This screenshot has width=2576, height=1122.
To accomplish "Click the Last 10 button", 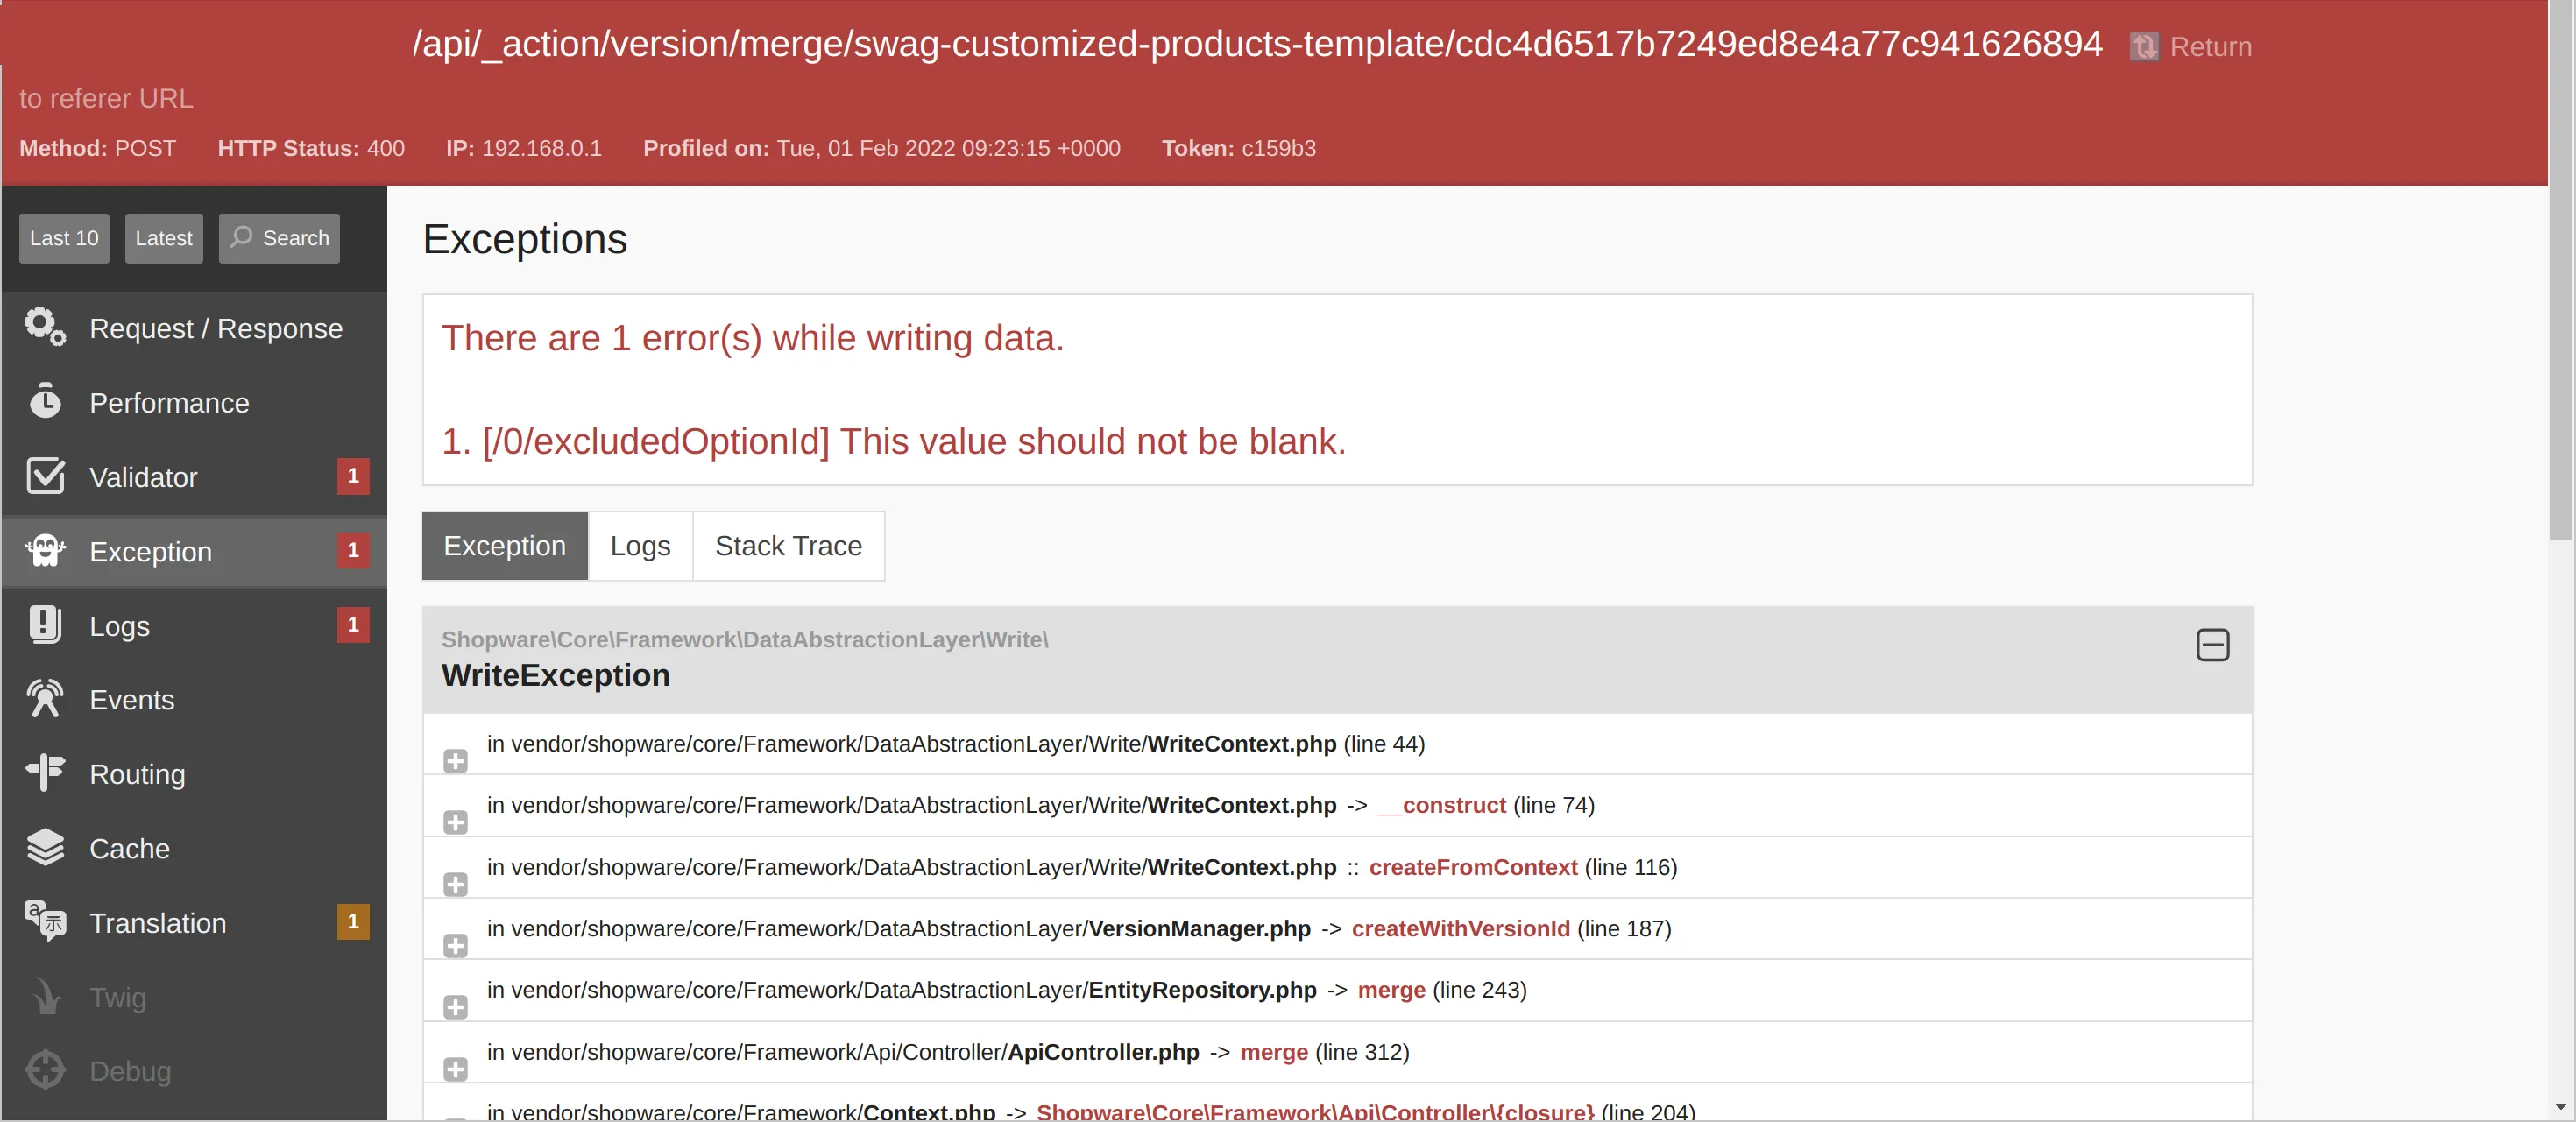I will [64, 238].
